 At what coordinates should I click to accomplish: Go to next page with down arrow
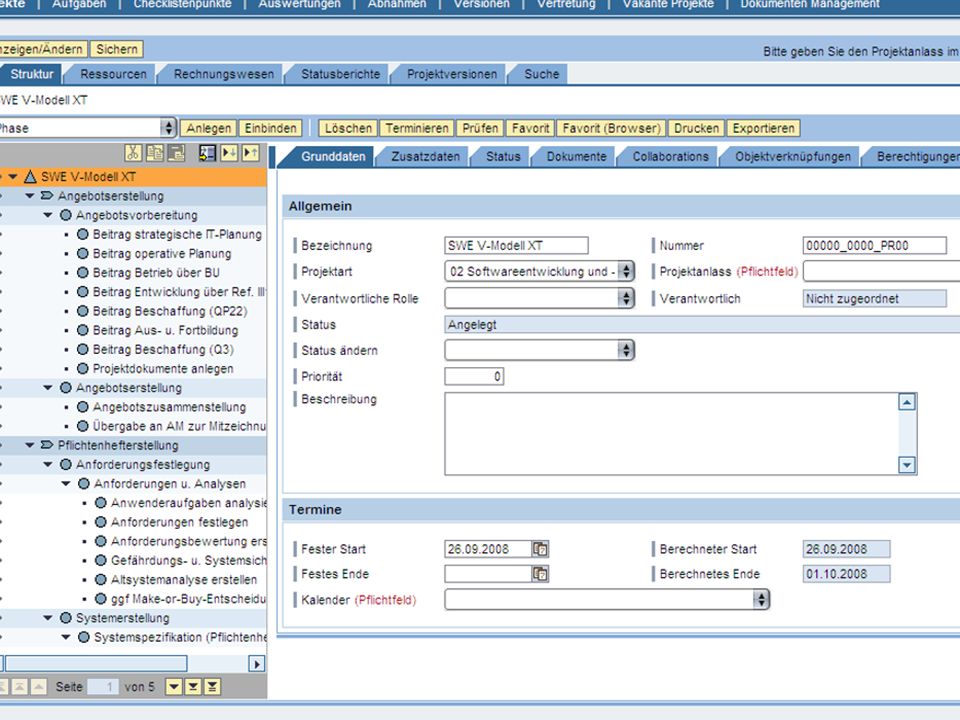click(174, 687)
